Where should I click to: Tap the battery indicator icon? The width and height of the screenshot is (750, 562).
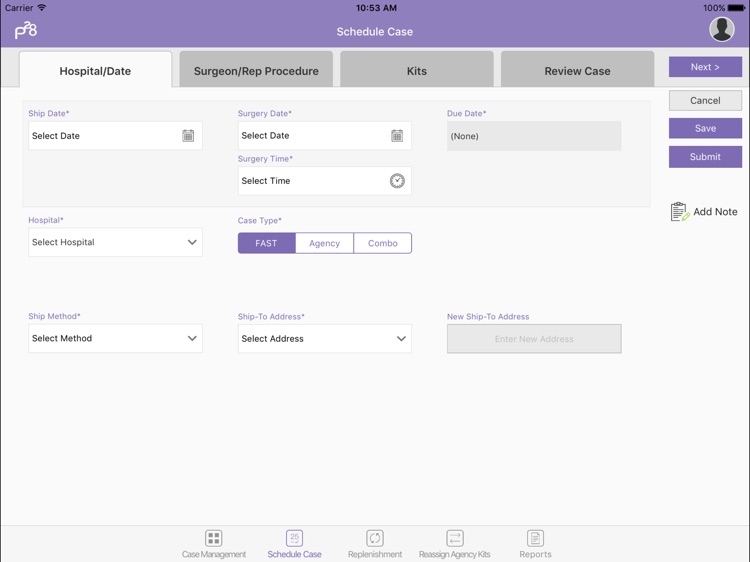736,8
